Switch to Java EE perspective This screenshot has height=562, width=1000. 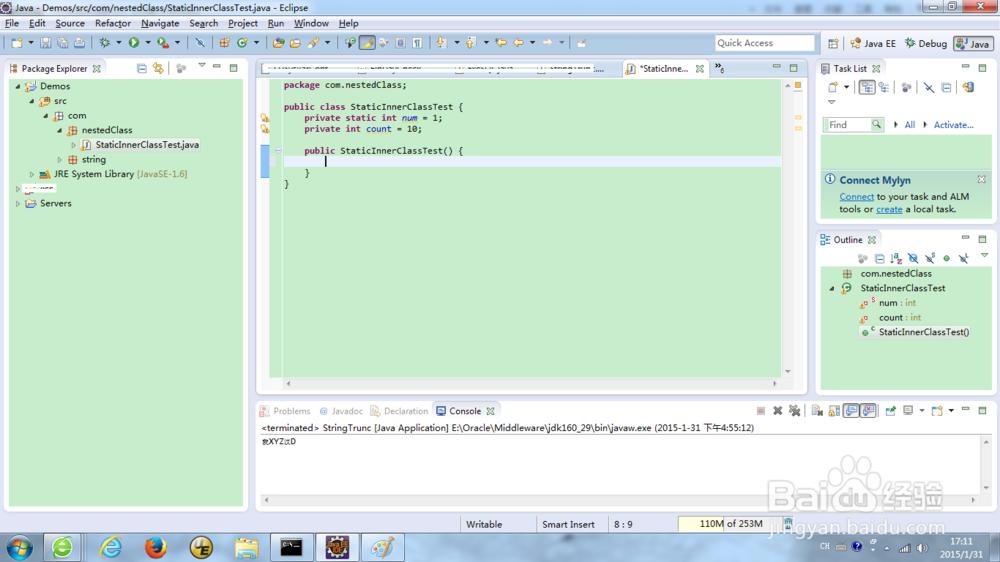coord(873,43)
